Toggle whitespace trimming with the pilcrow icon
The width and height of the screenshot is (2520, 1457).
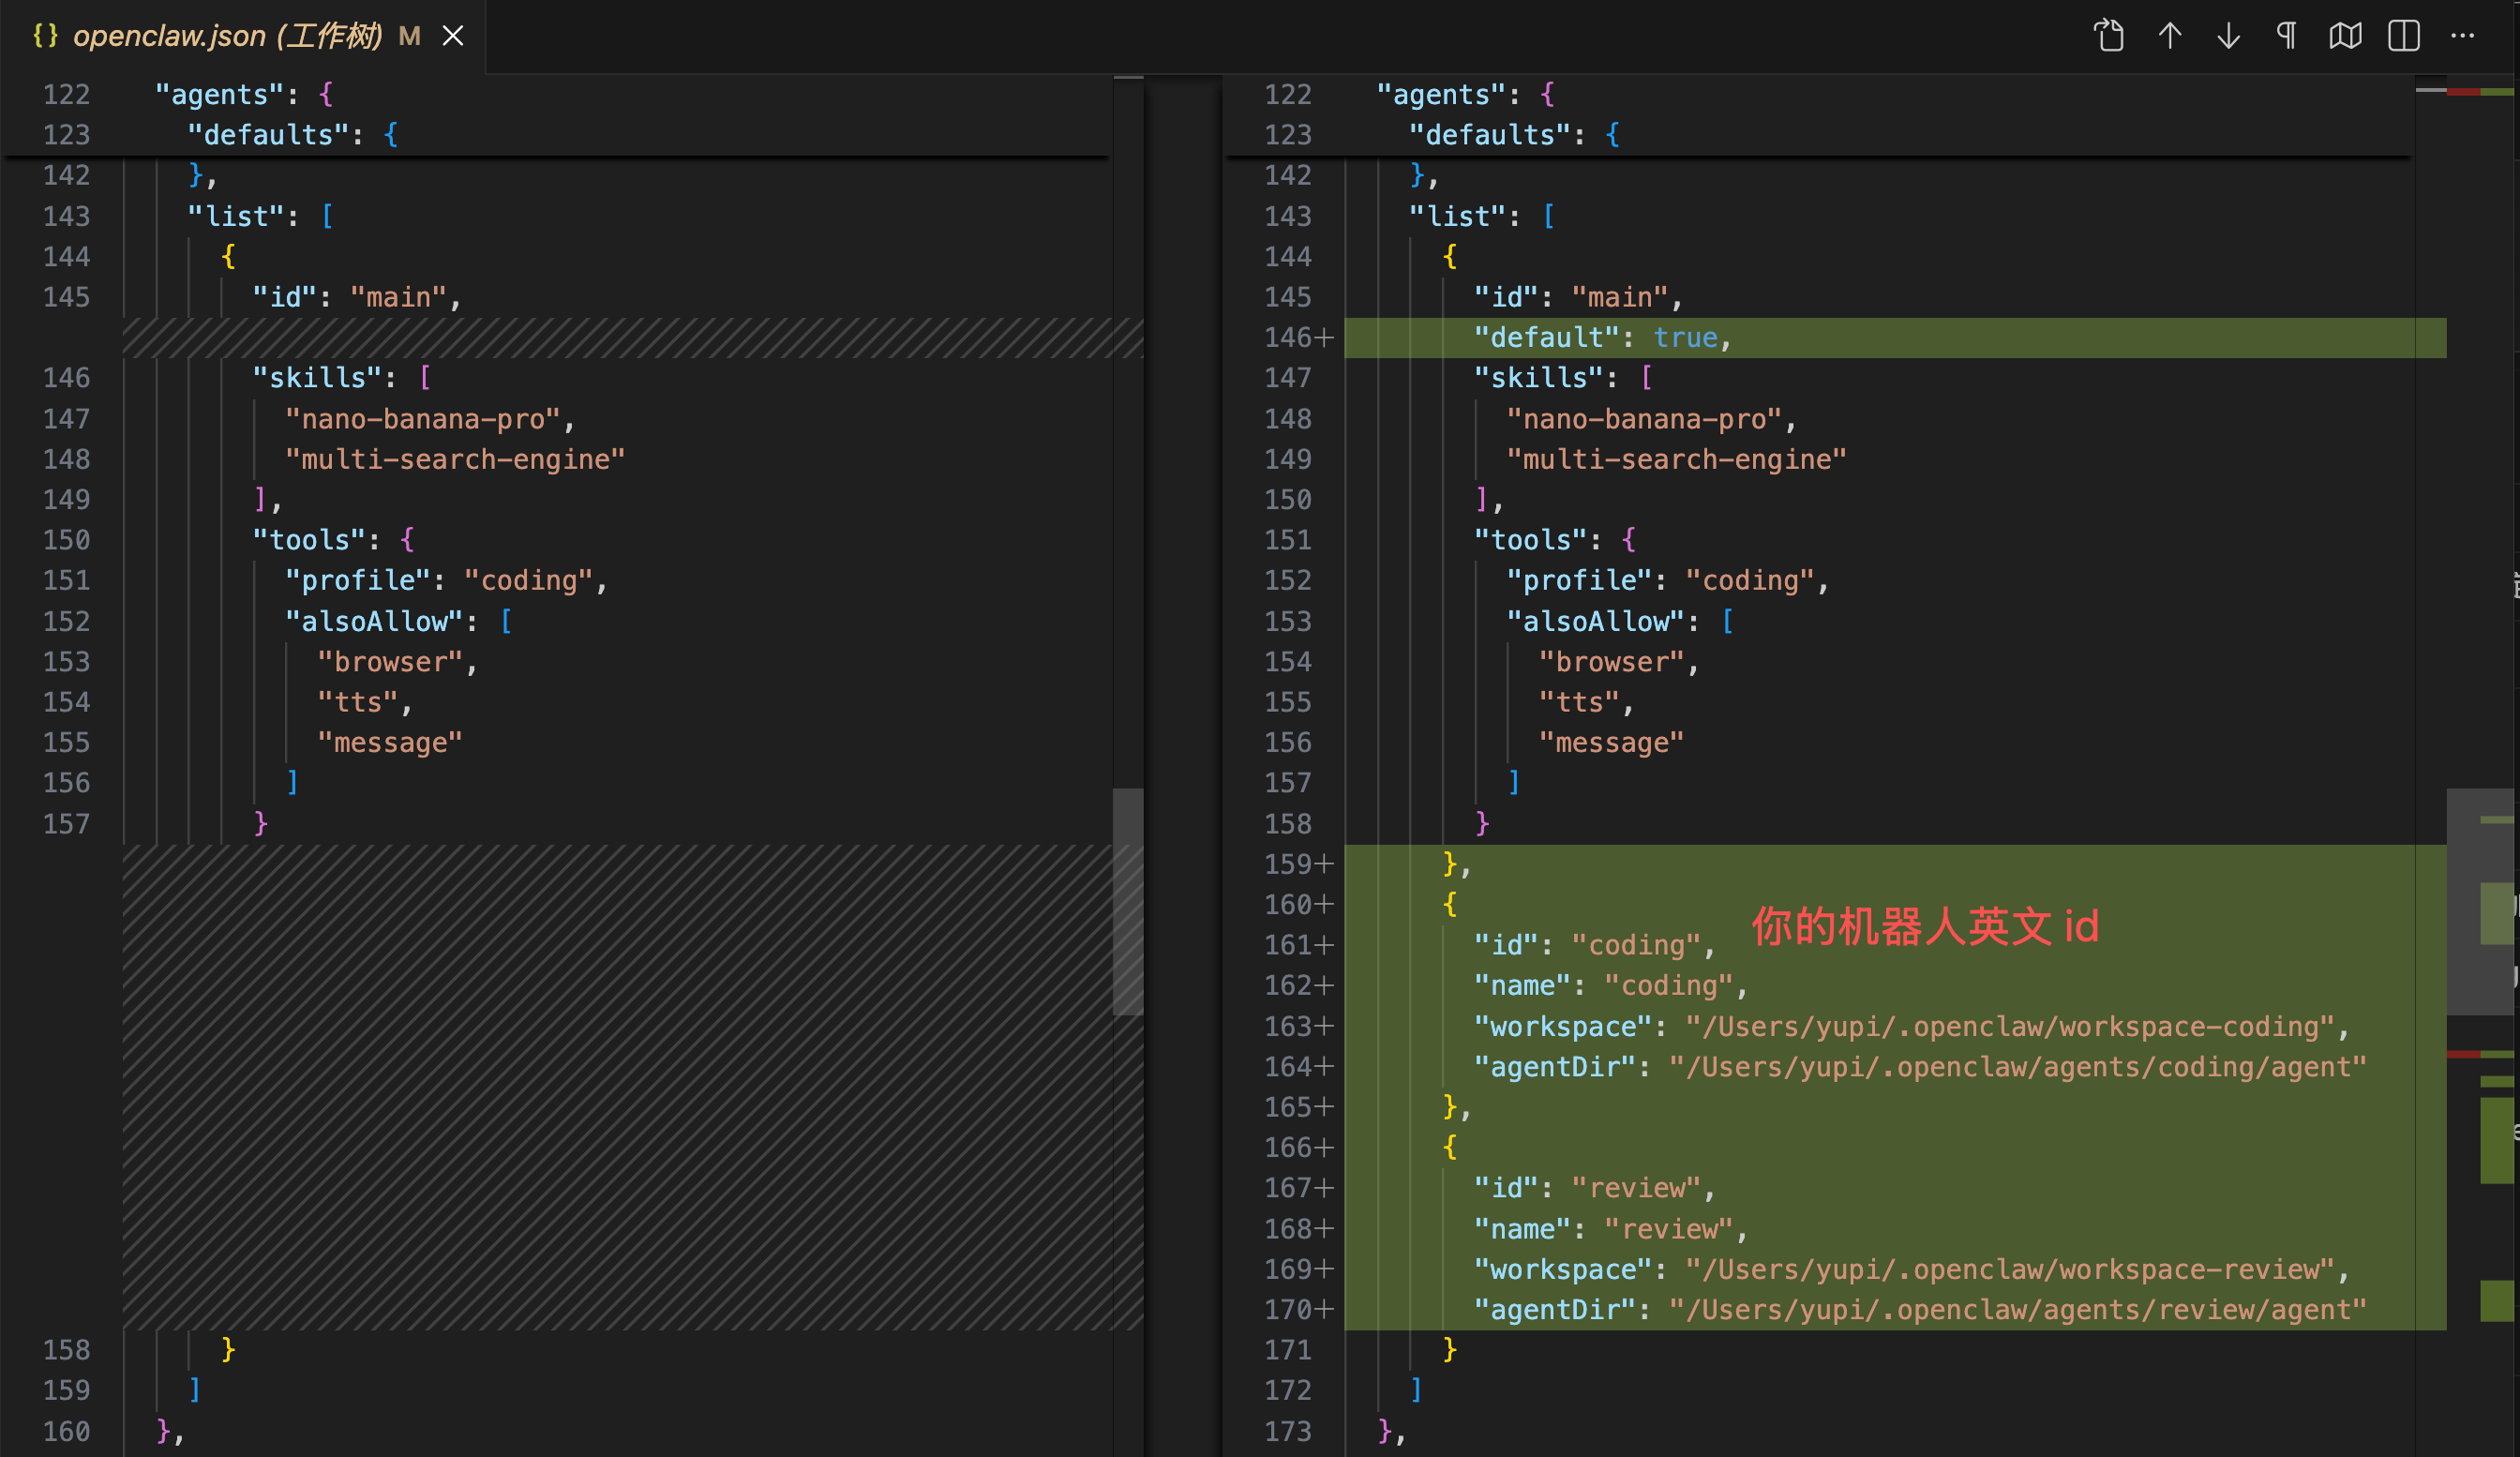2286,36
